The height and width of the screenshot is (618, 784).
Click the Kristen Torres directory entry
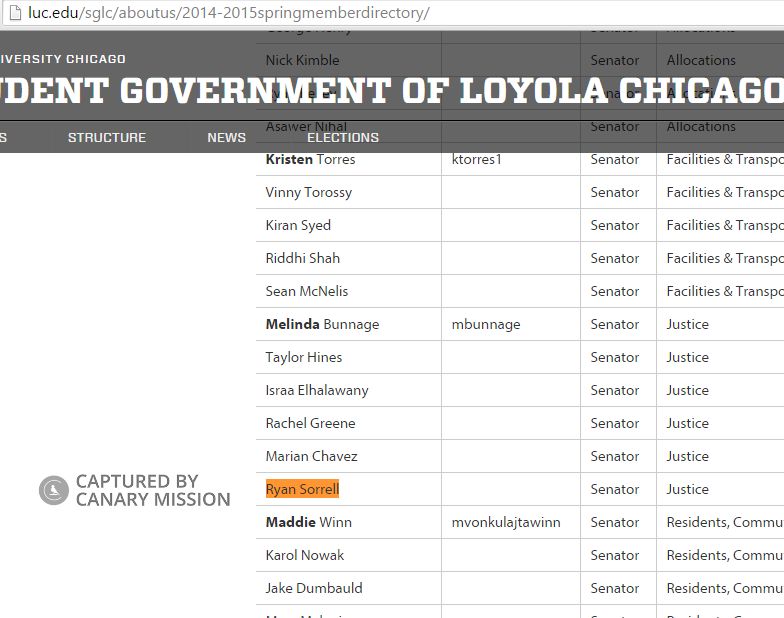point(310,159)
